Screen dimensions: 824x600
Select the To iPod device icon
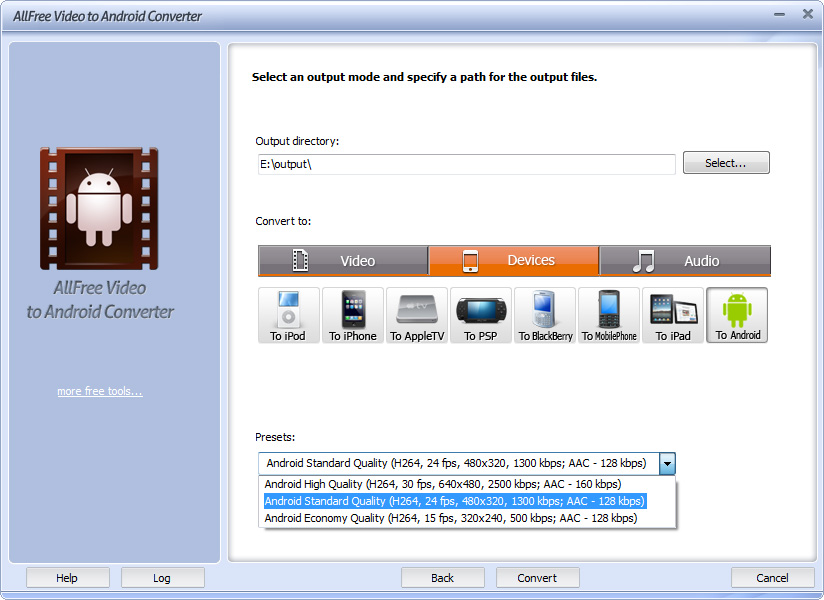point(289,315)
